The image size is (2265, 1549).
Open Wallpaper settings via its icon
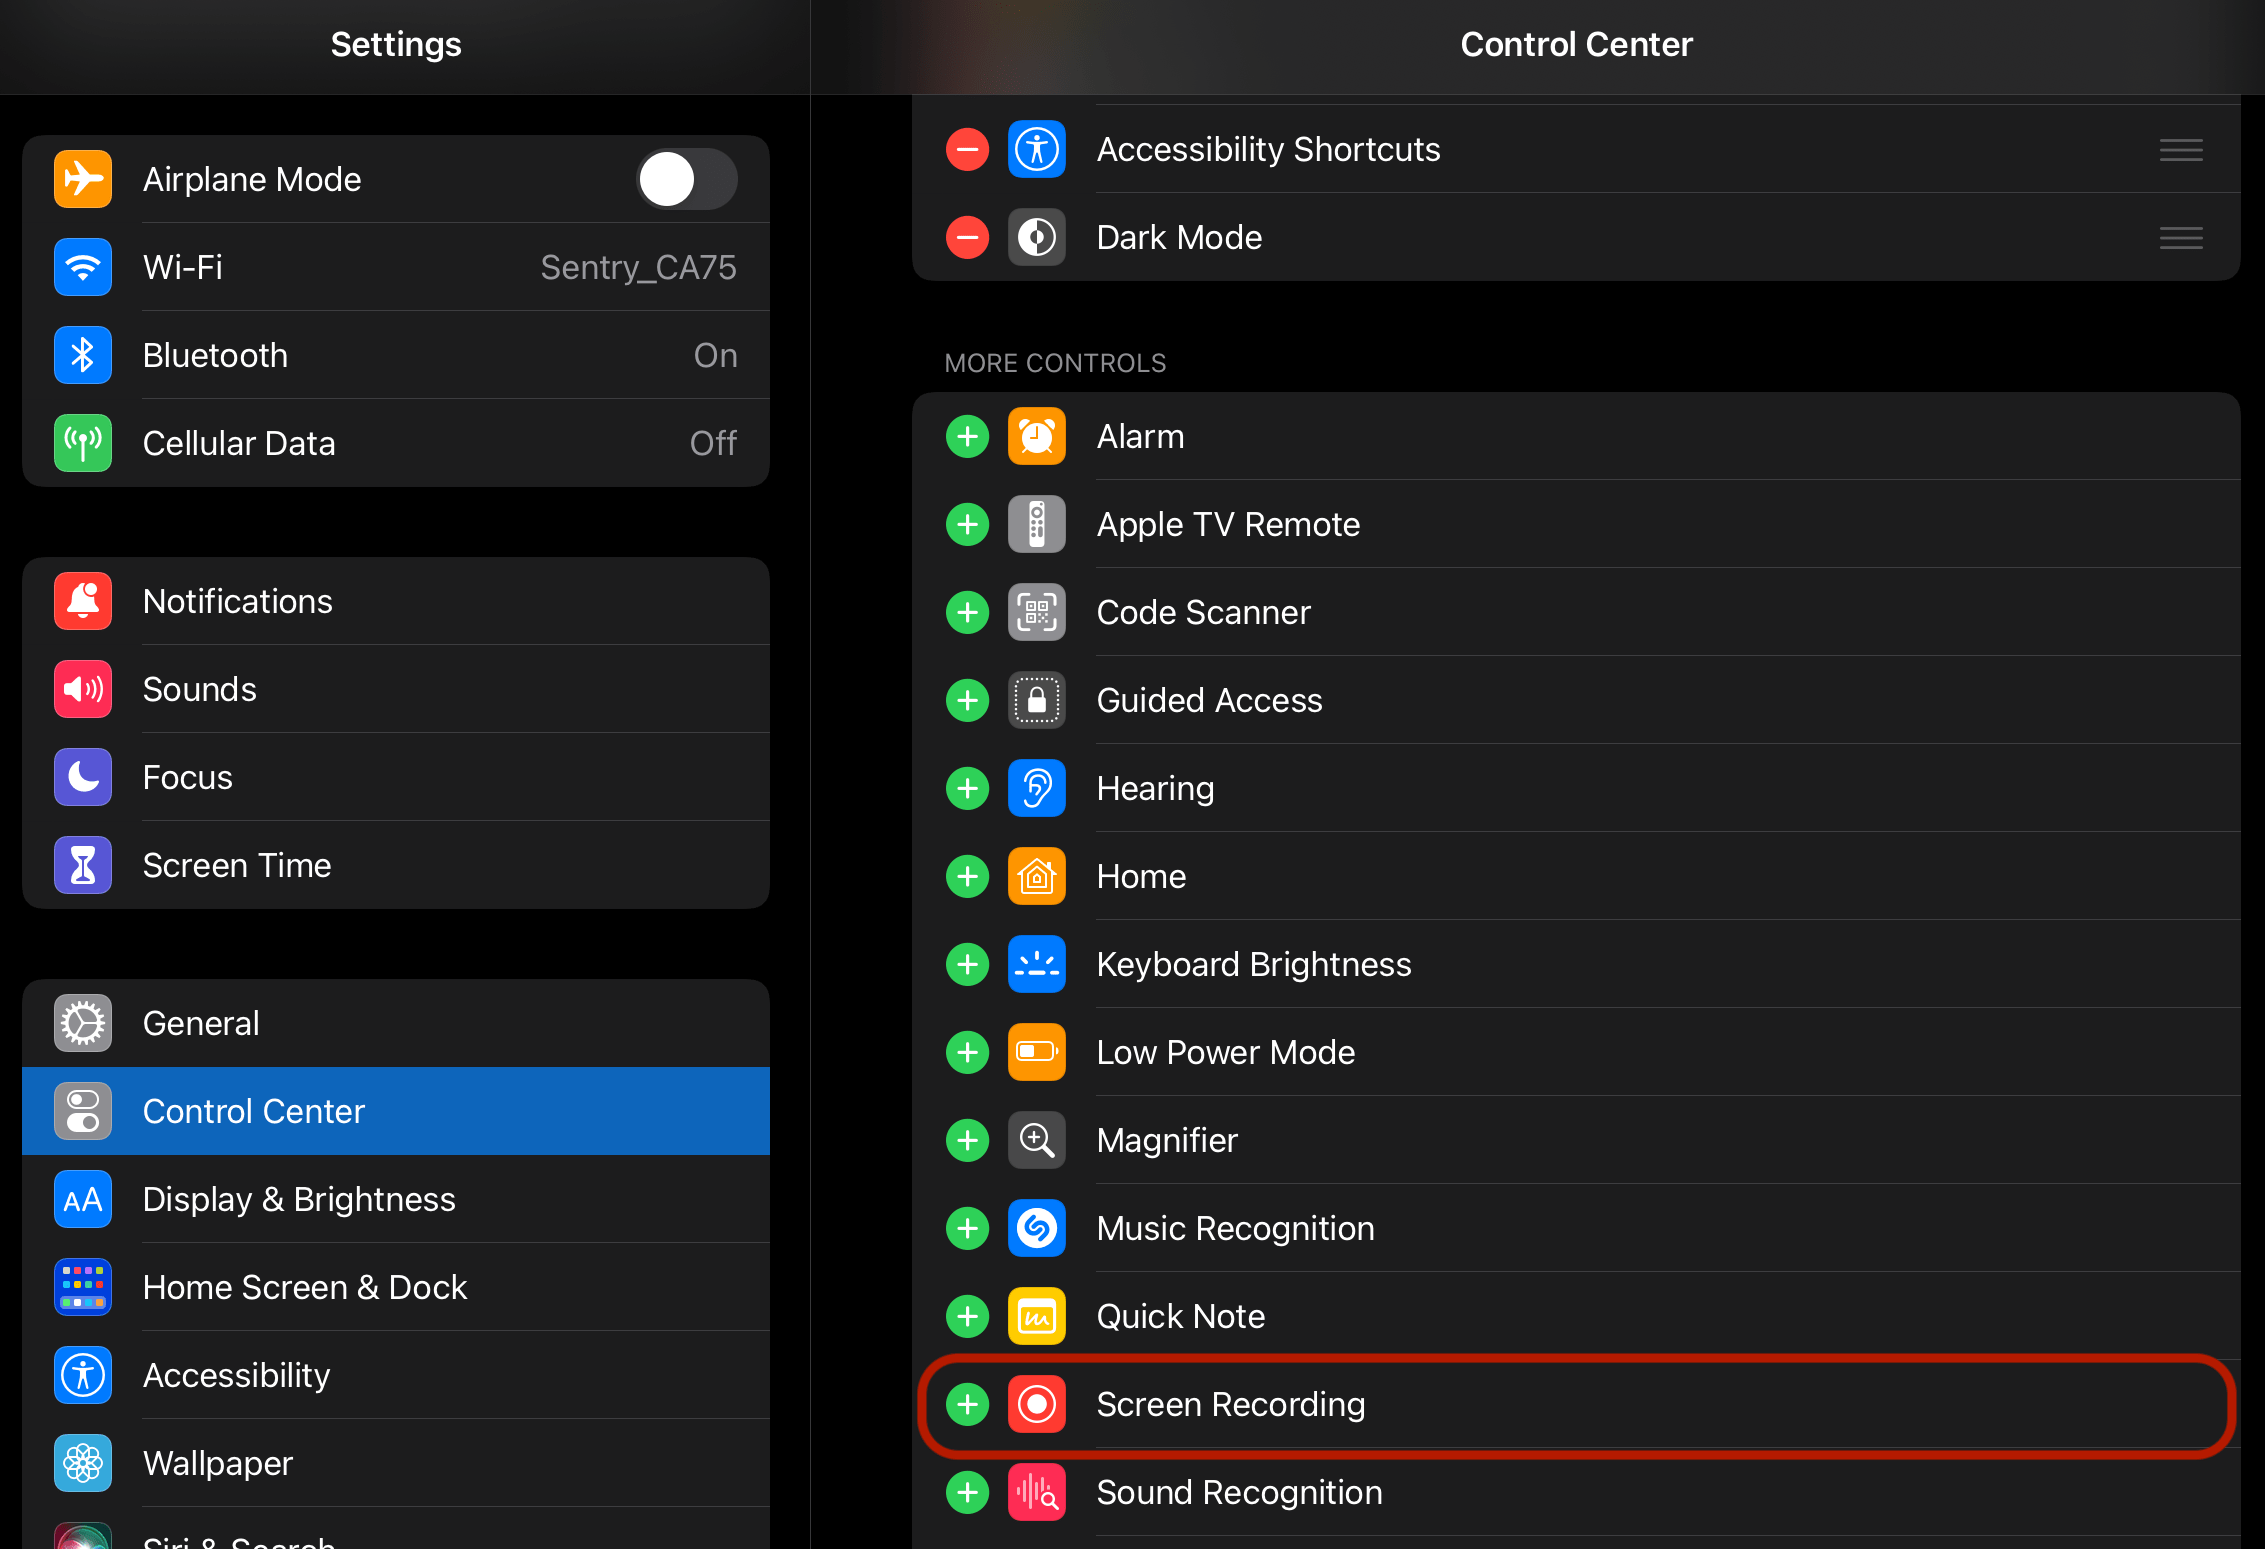click(x=83, y=1463)
